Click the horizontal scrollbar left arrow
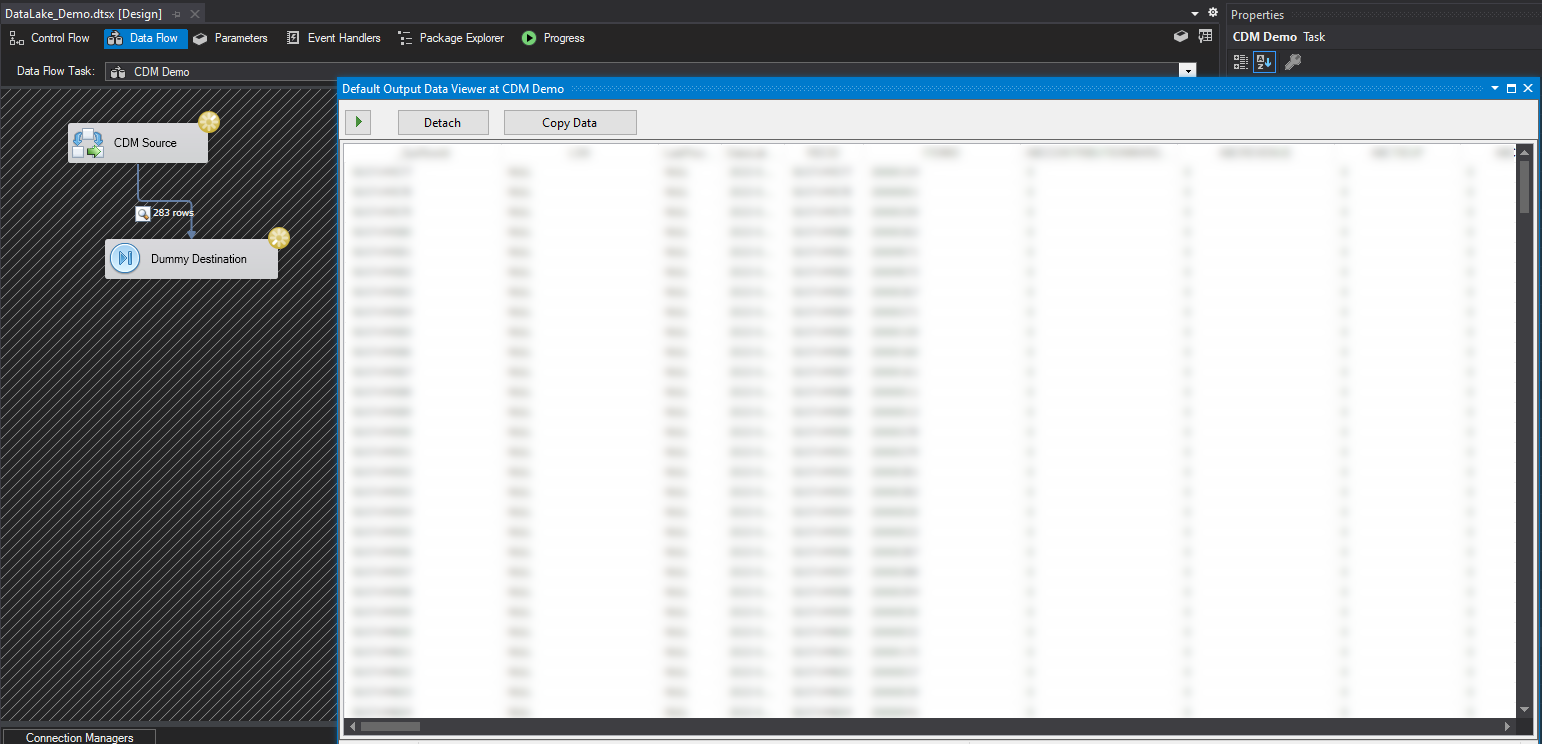The image size is (1542, 744). coord(352,727)
